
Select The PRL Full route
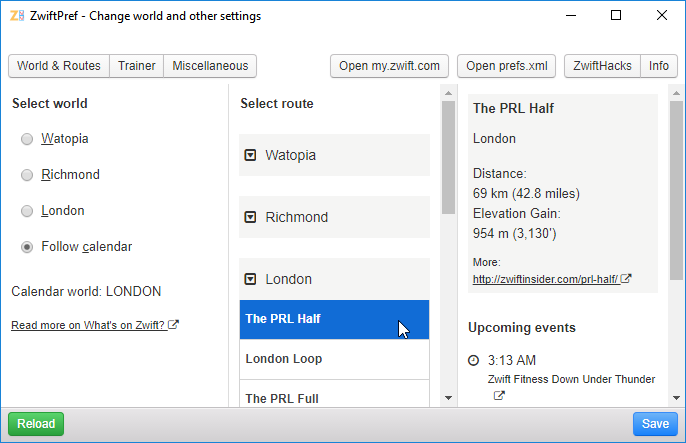click(334, 394)
